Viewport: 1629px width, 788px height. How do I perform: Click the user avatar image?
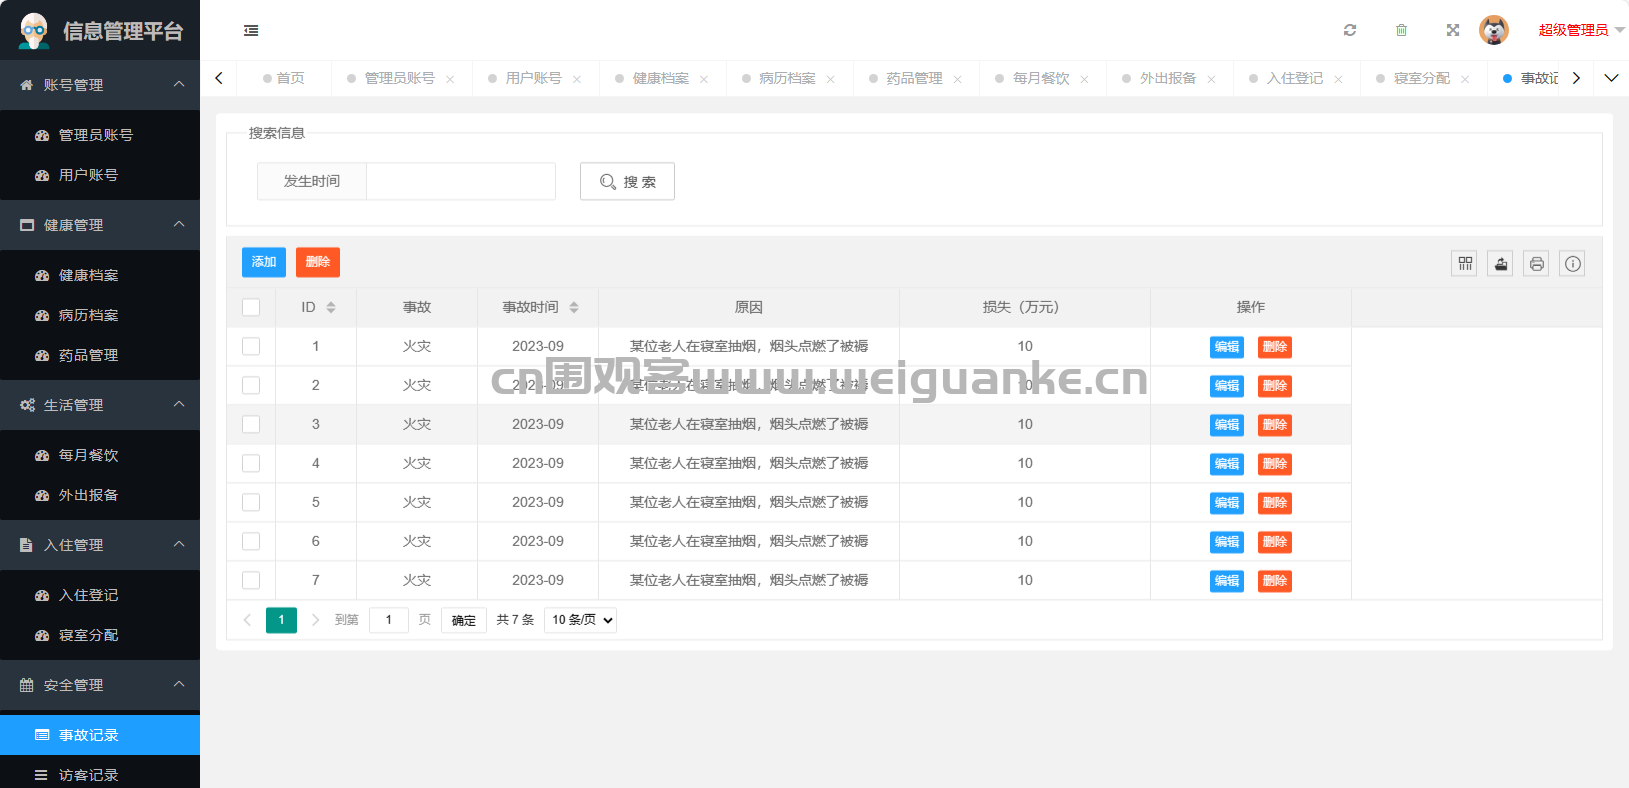1494,30
